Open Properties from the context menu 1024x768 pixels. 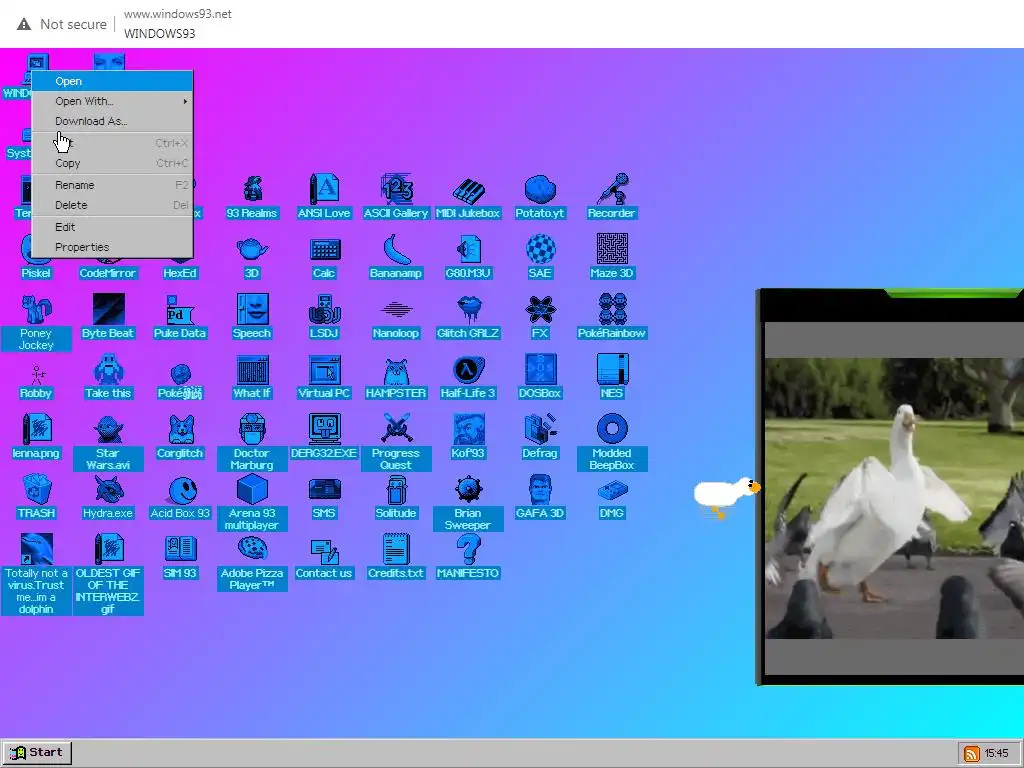[x=112, y=247]
